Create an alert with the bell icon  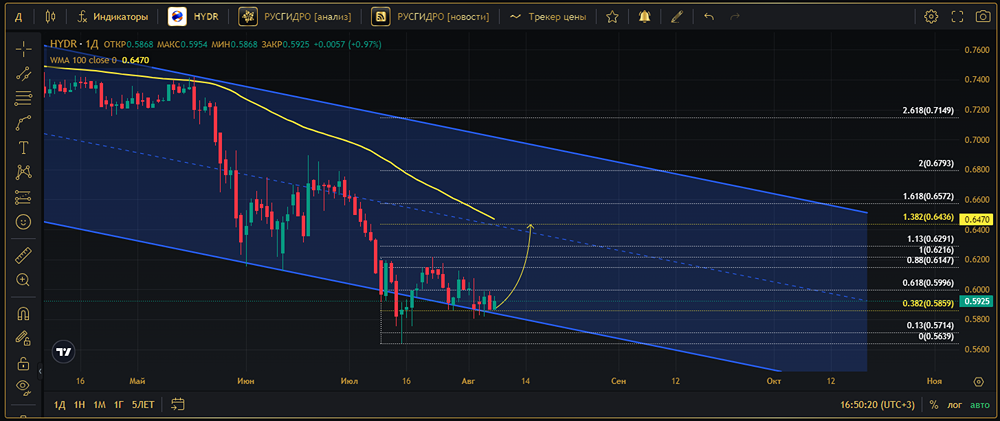pos(645,17)
